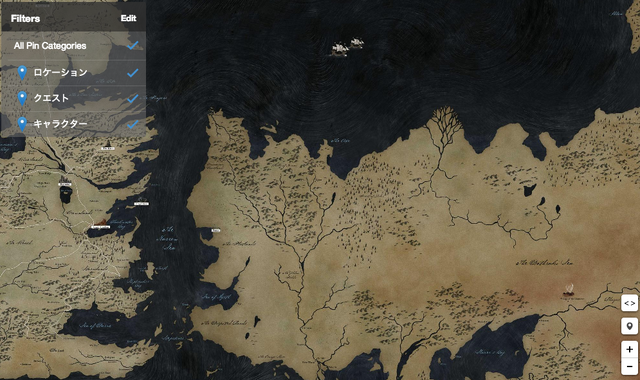
Task: Click the white label beside the red city
Action: 100,227
